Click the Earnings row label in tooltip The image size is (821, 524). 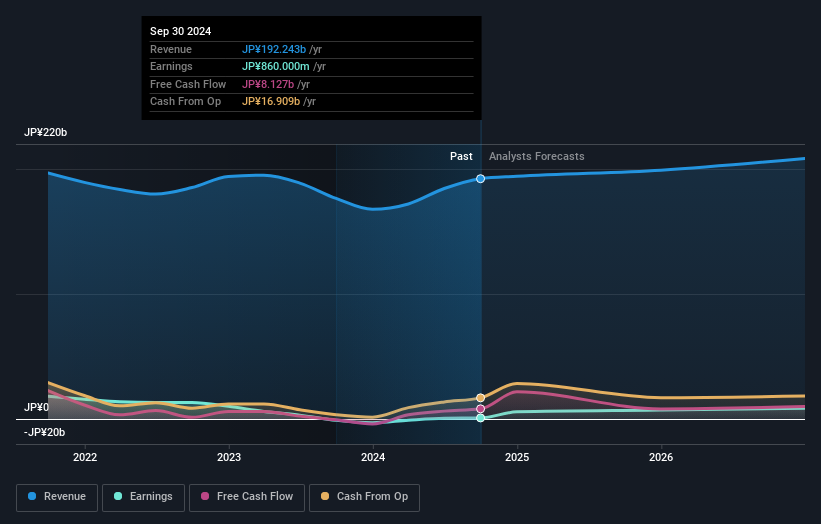[x=171, y=66]
